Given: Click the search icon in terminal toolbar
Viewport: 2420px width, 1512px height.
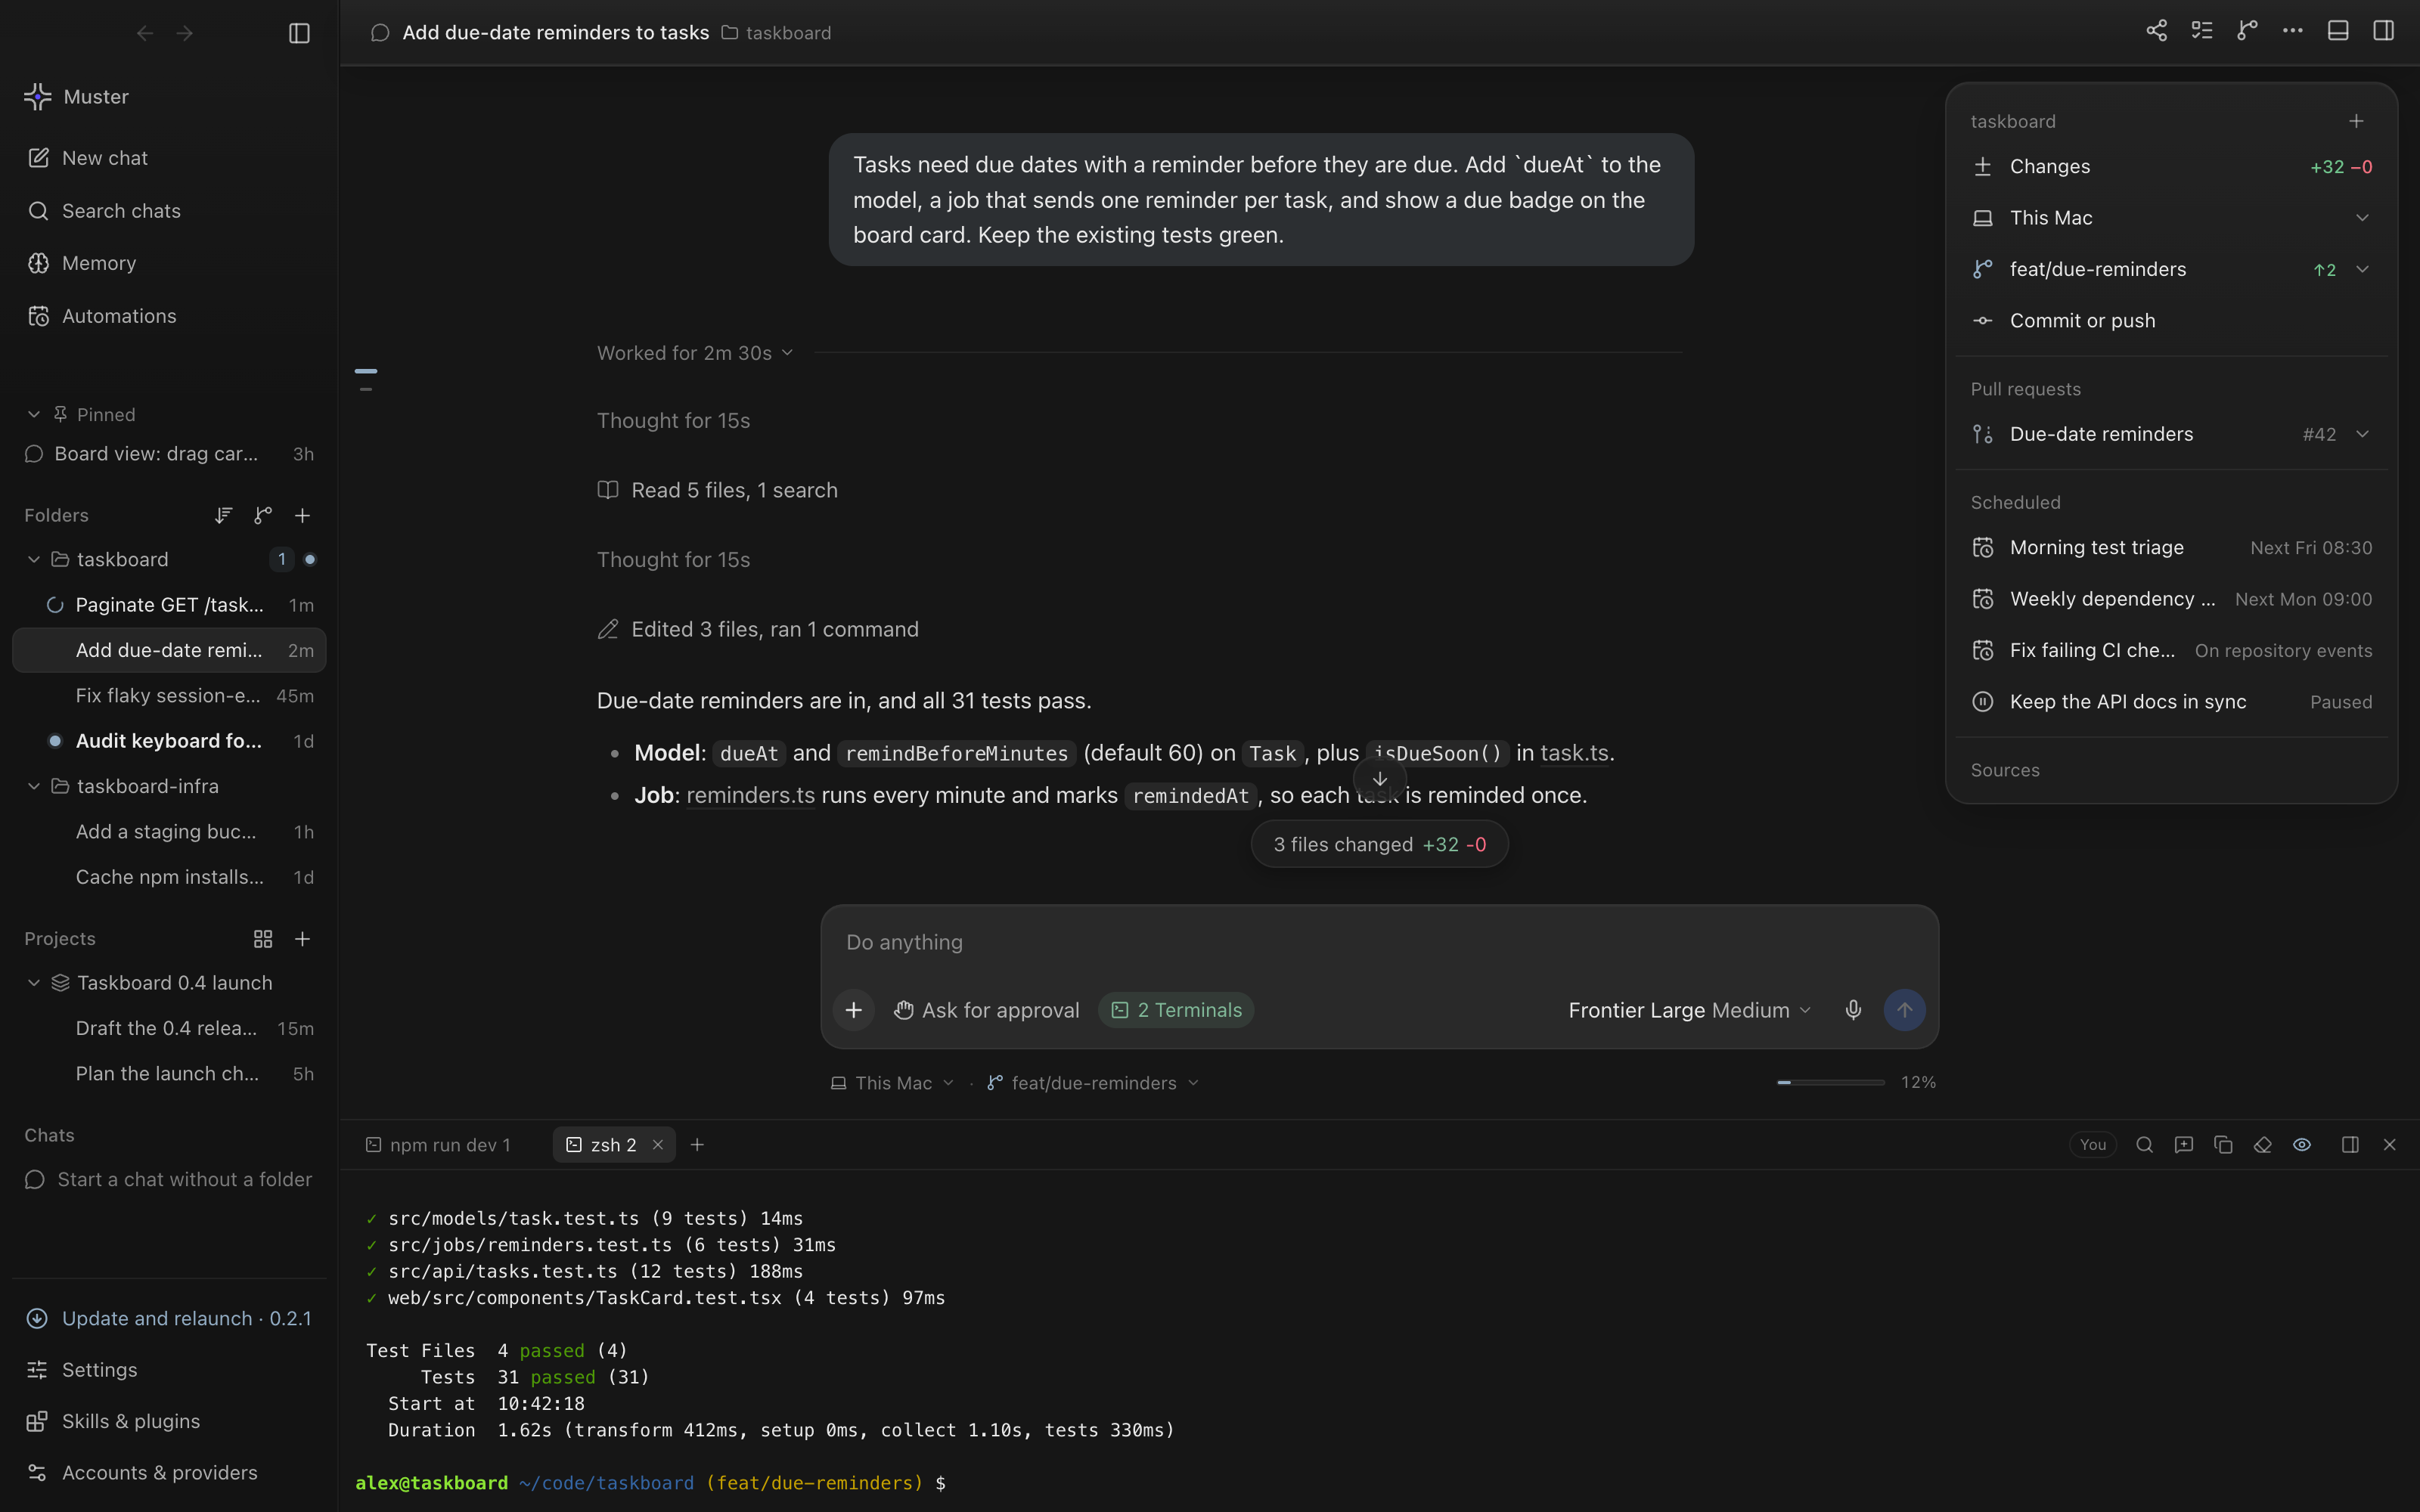Looking at the screenshot, I should [x=2144, y=1145].
